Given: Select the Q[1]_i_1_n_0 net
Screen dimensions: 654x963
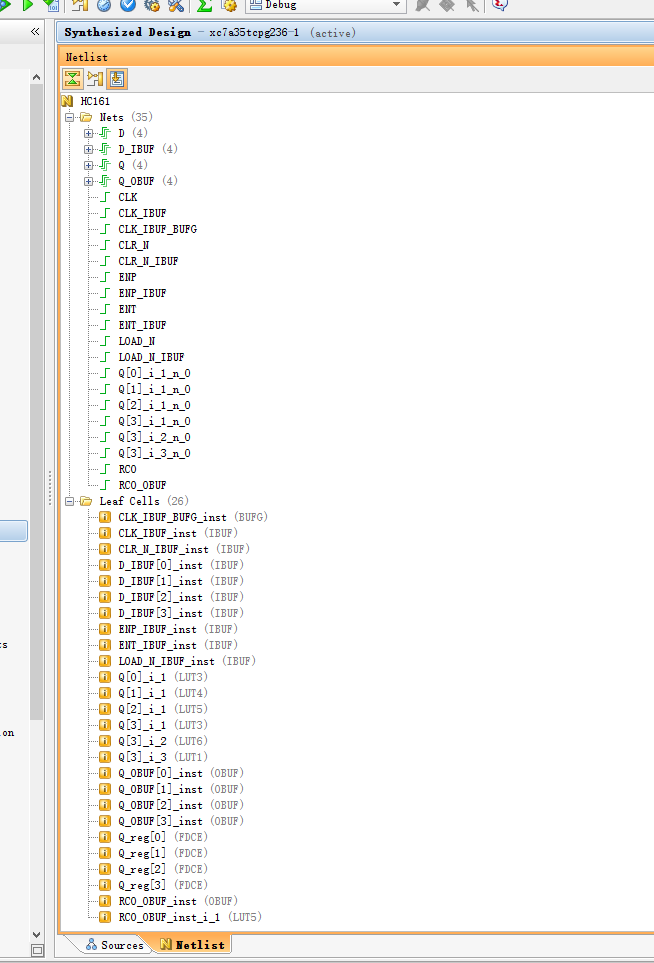Looking at the screenshot, I should click(154, 389).
